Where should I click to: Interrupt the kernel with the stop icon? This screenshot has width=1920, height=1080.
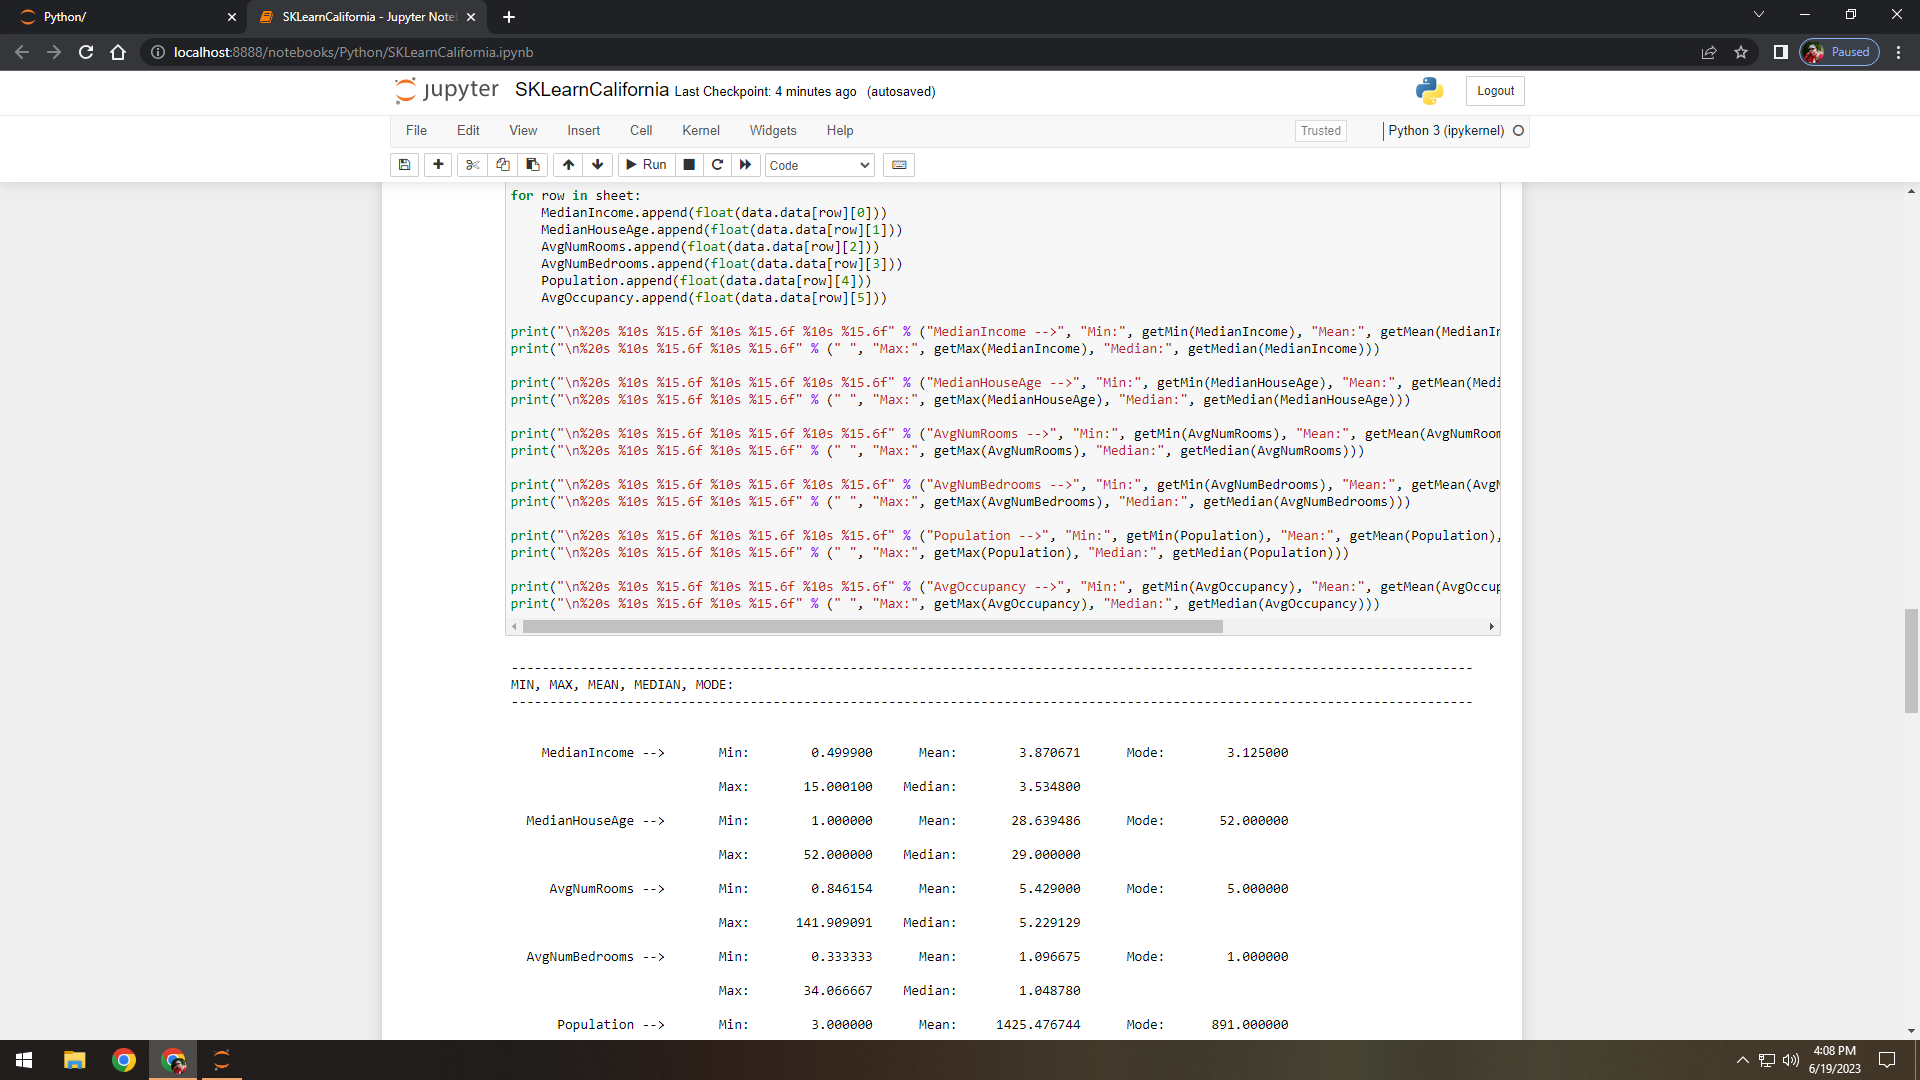point(689,165)
